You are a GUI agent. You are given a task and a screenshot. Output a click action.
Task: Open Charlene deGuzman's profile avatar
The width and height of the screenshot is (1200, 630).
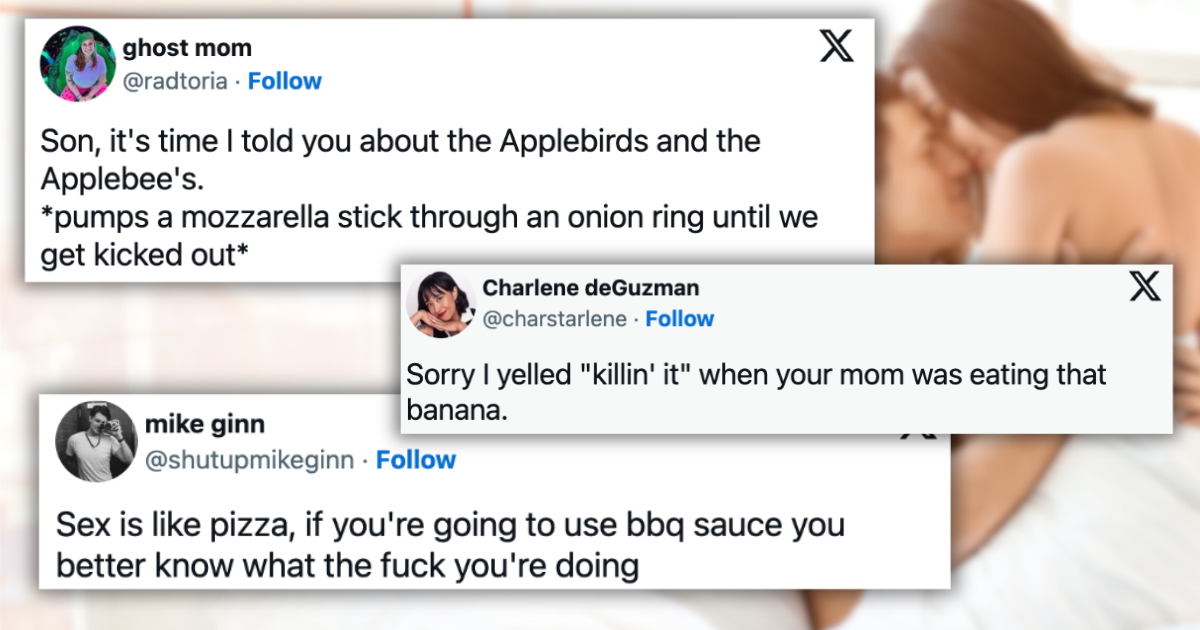[439, 302]
